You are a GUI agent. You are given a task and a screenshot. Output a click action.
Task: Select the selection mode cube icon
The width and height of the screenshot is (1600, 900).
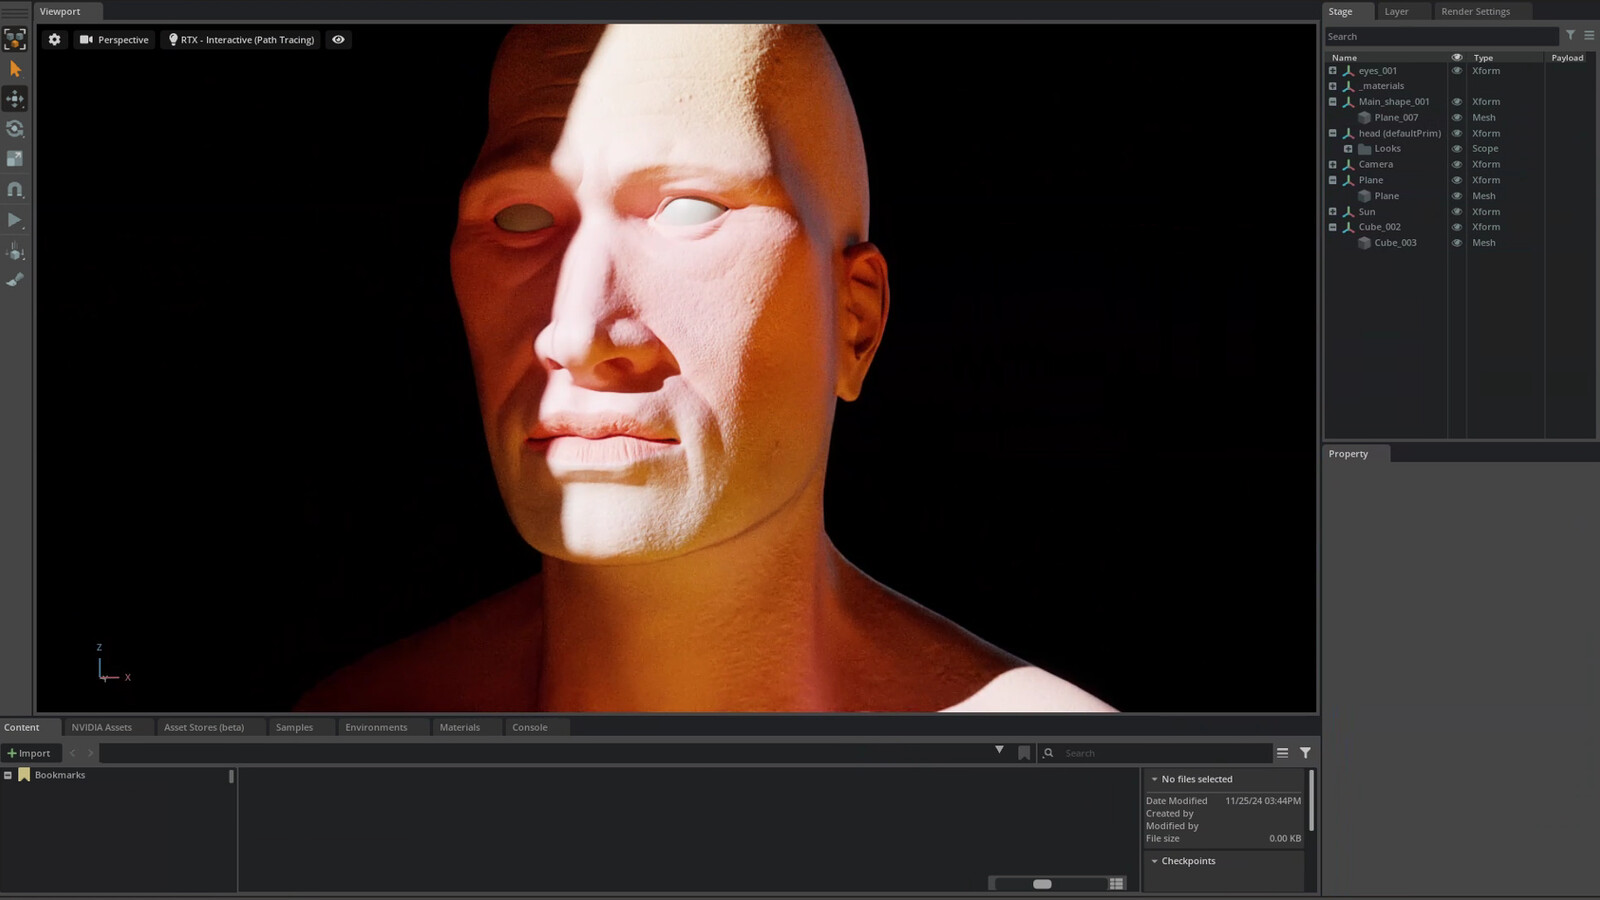click(15, 39)
